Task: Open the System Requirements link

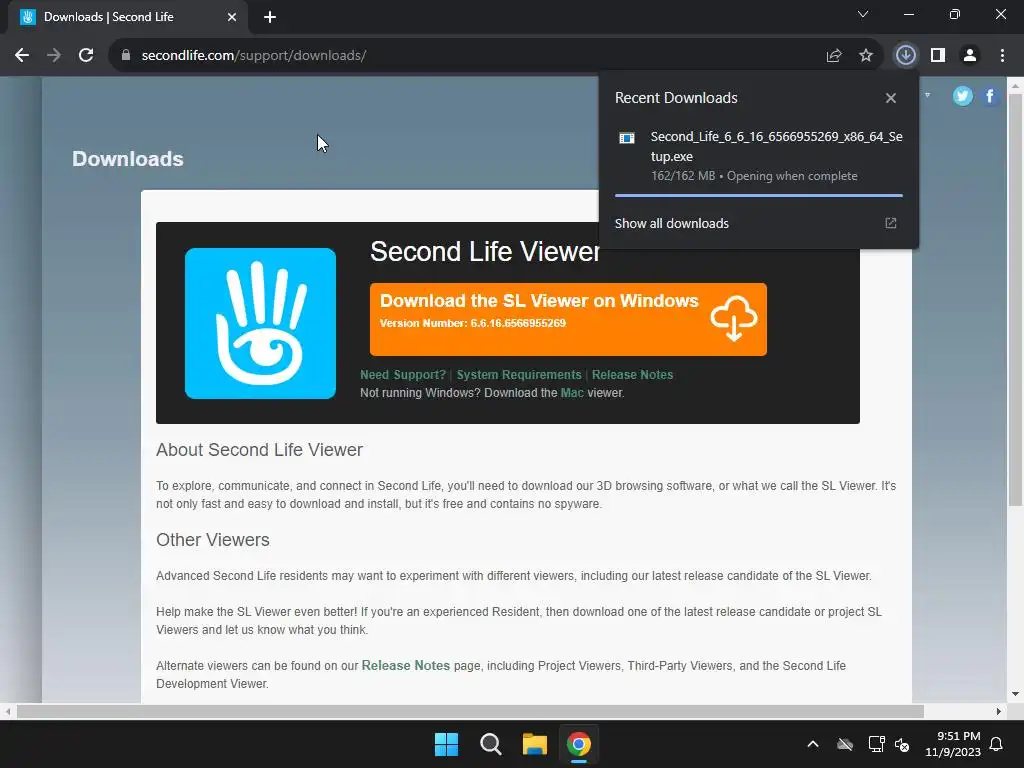Action: coord(519,375)
